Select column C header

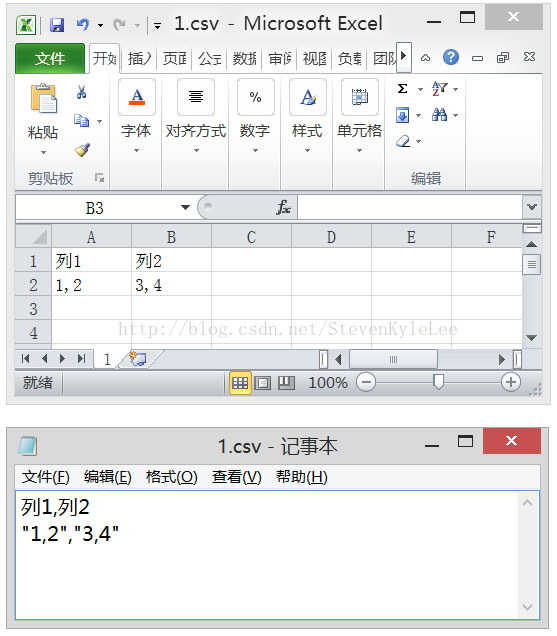pos(251,237)
